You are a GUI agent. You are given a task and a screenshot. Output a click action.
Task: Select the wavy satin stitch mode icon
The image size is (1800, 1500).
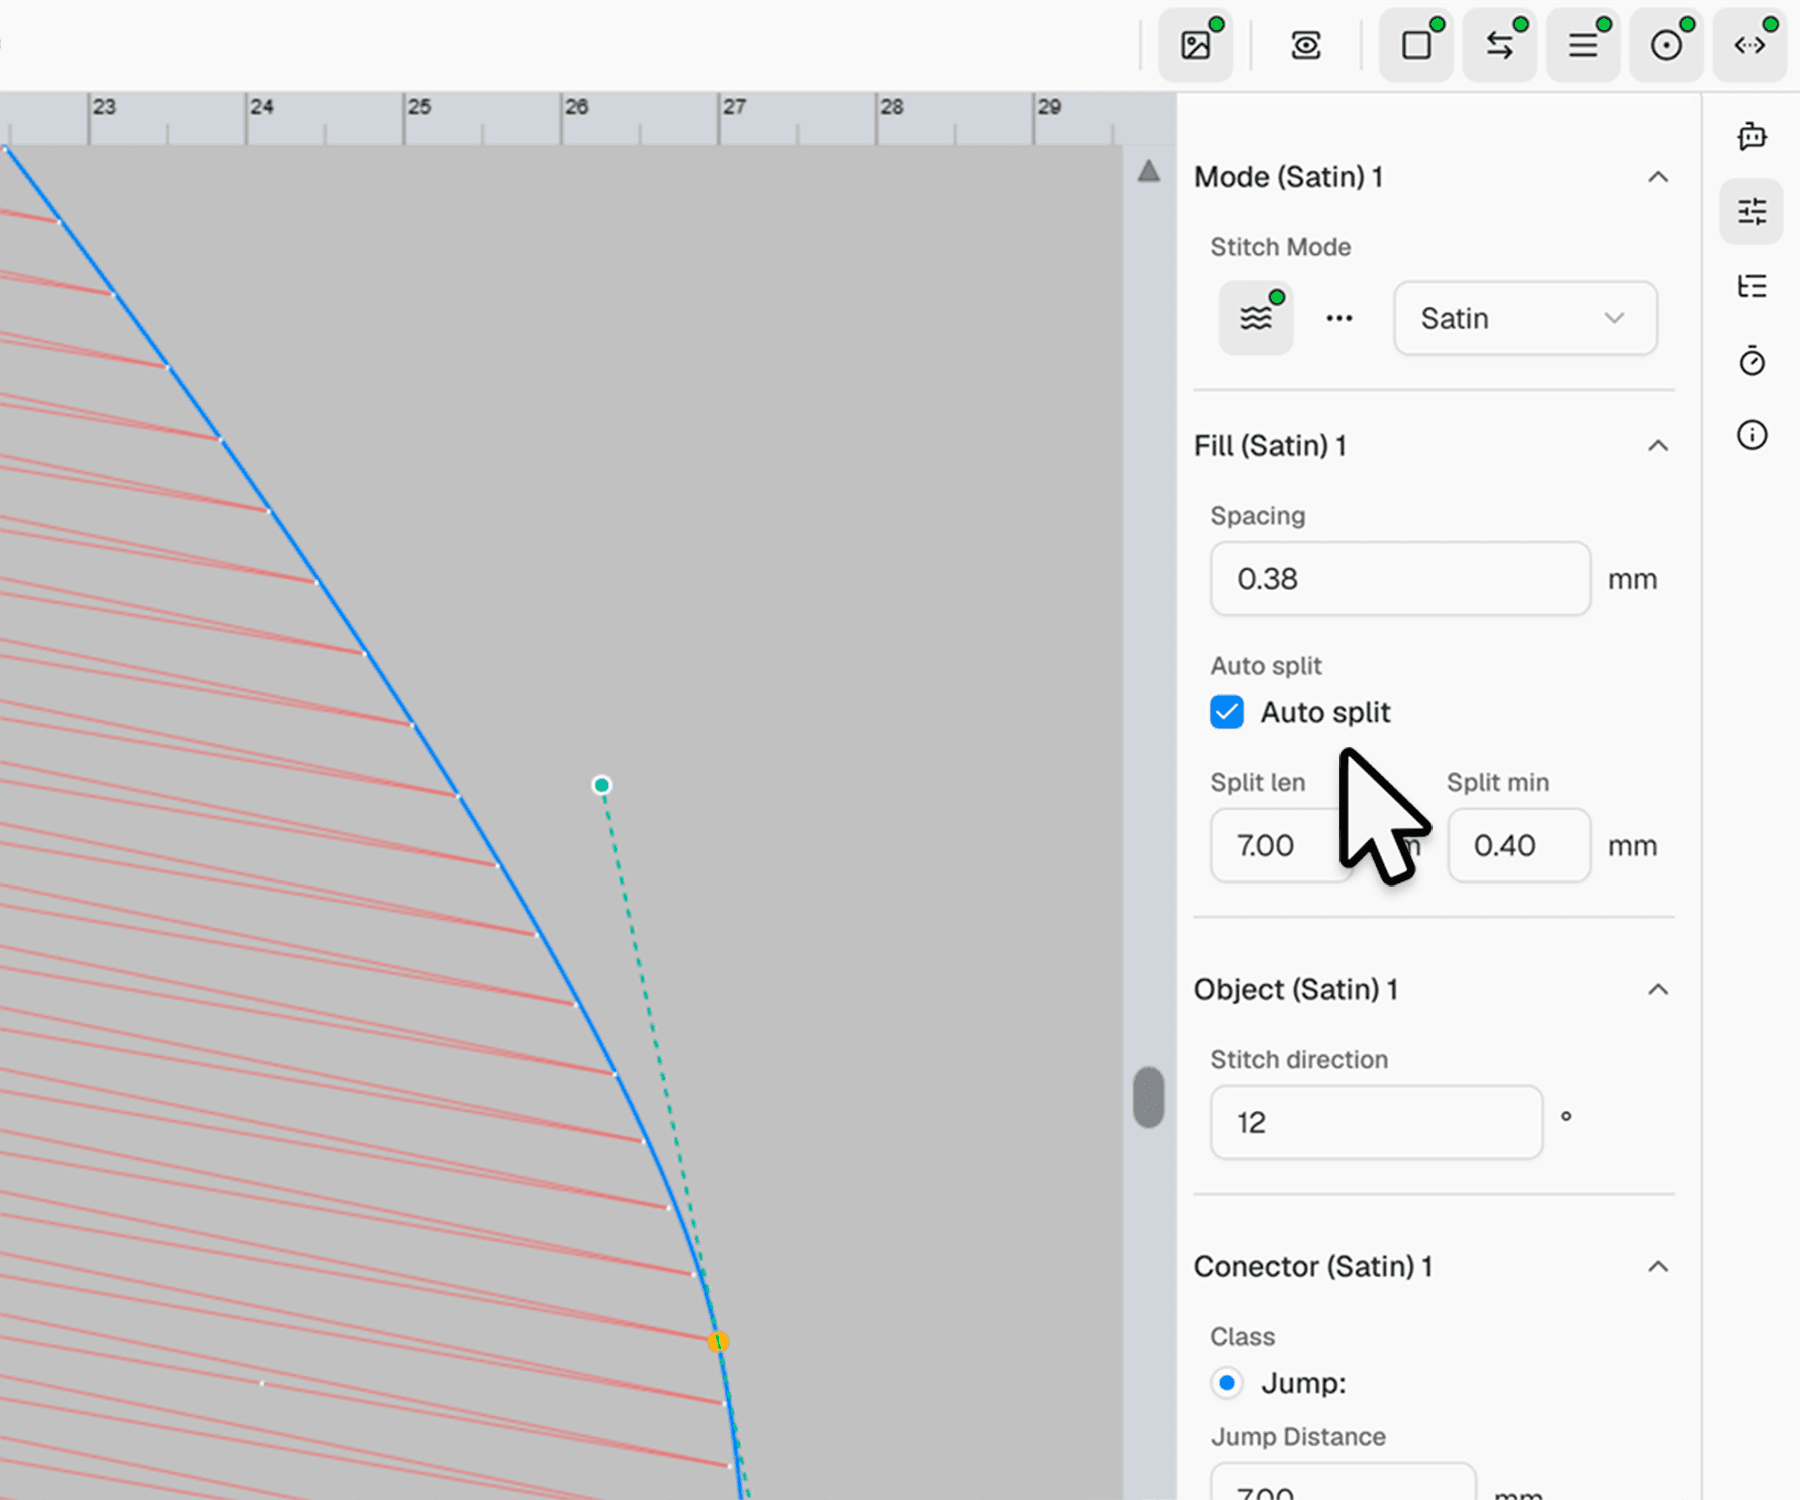tap(1256, 318)
